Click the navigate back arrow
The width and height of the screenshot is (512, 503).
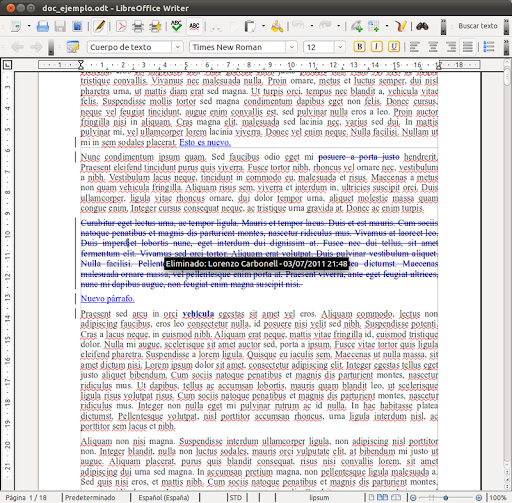[17, 47]
